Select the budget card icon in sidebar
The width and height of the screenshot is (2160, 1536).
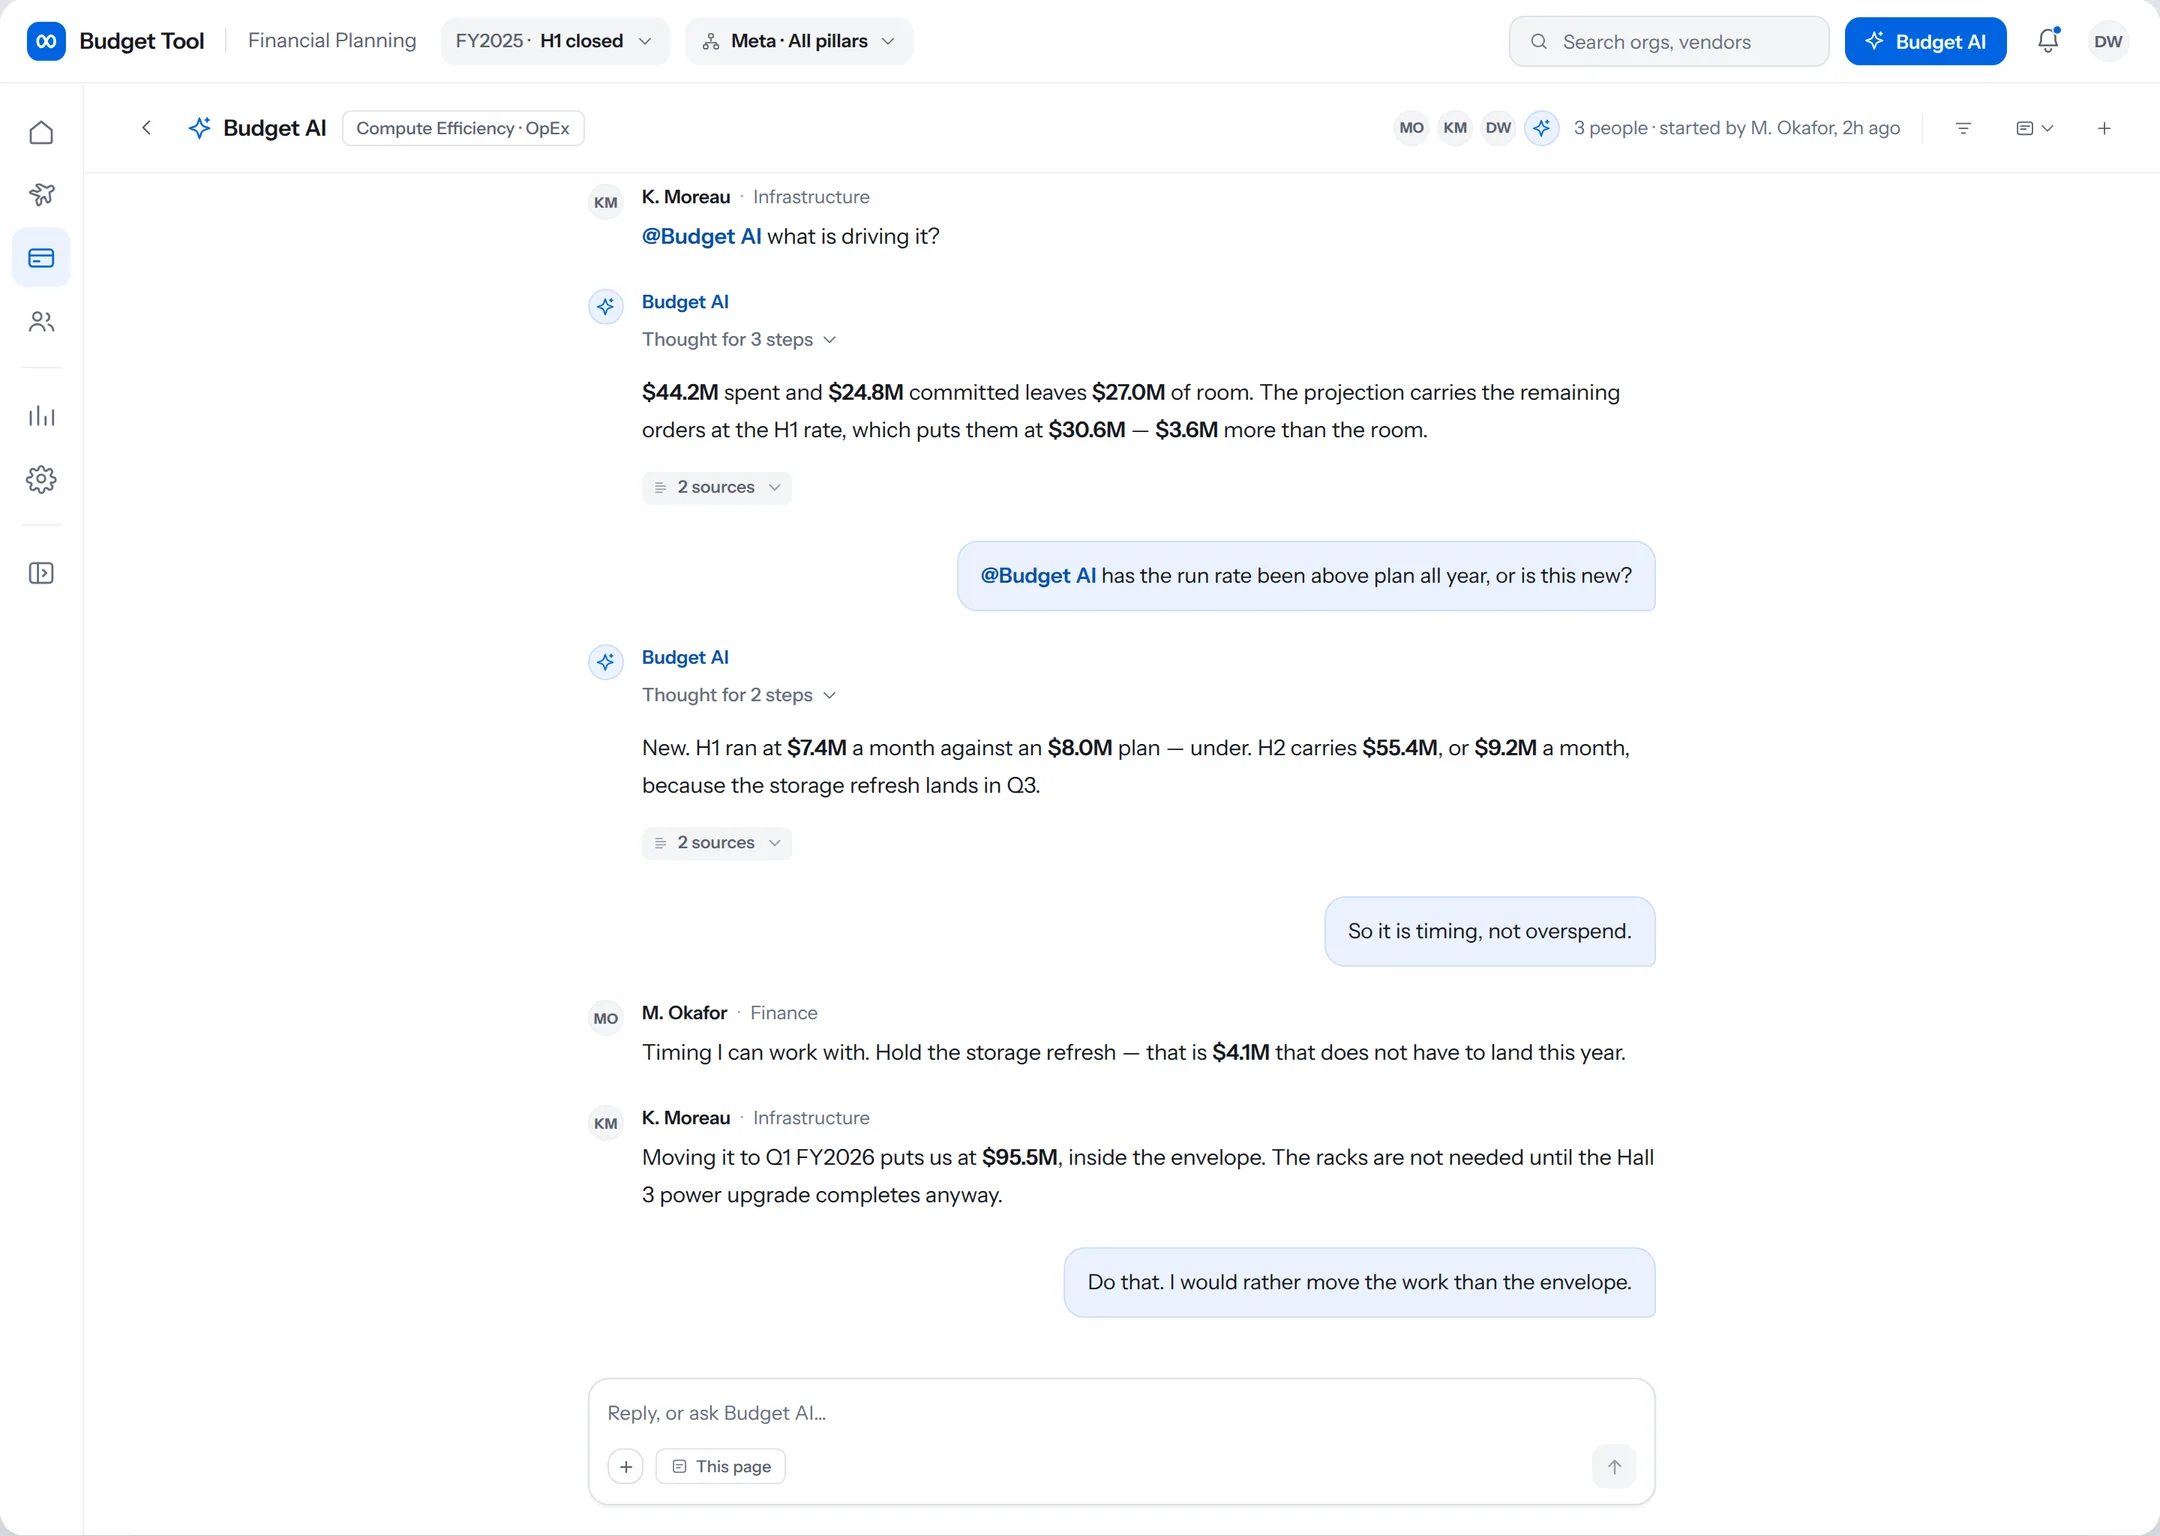(41, 258)
